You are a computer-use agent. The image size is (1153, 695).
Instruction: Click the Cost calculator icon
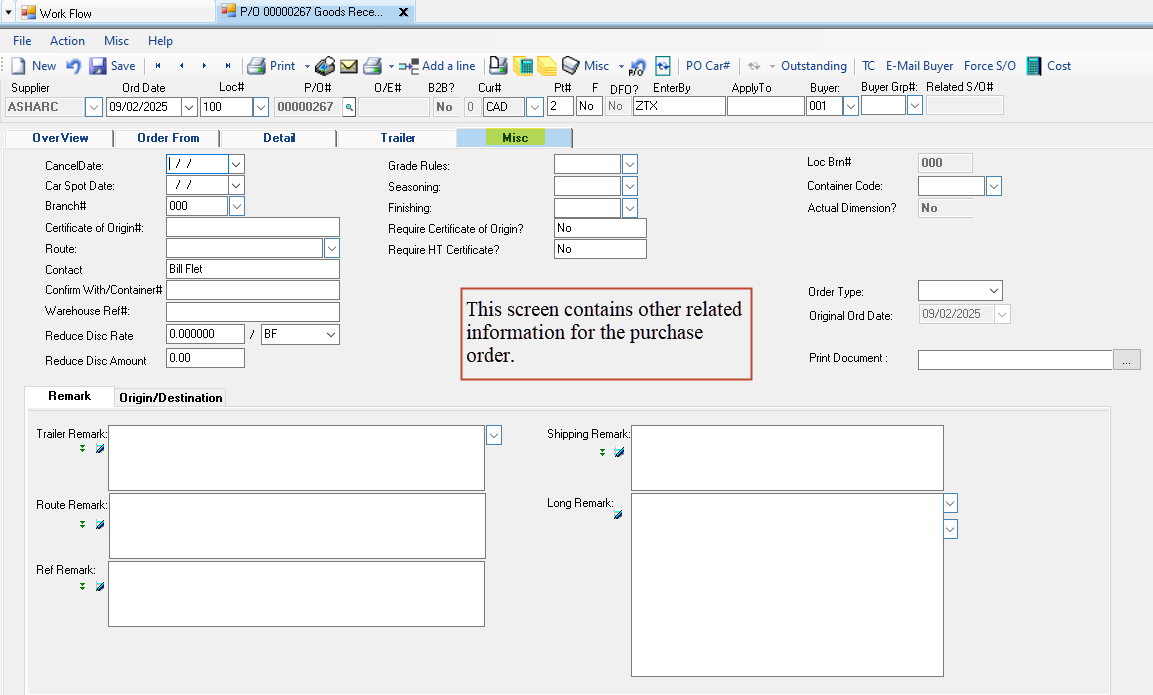[x=1034, y=66]
